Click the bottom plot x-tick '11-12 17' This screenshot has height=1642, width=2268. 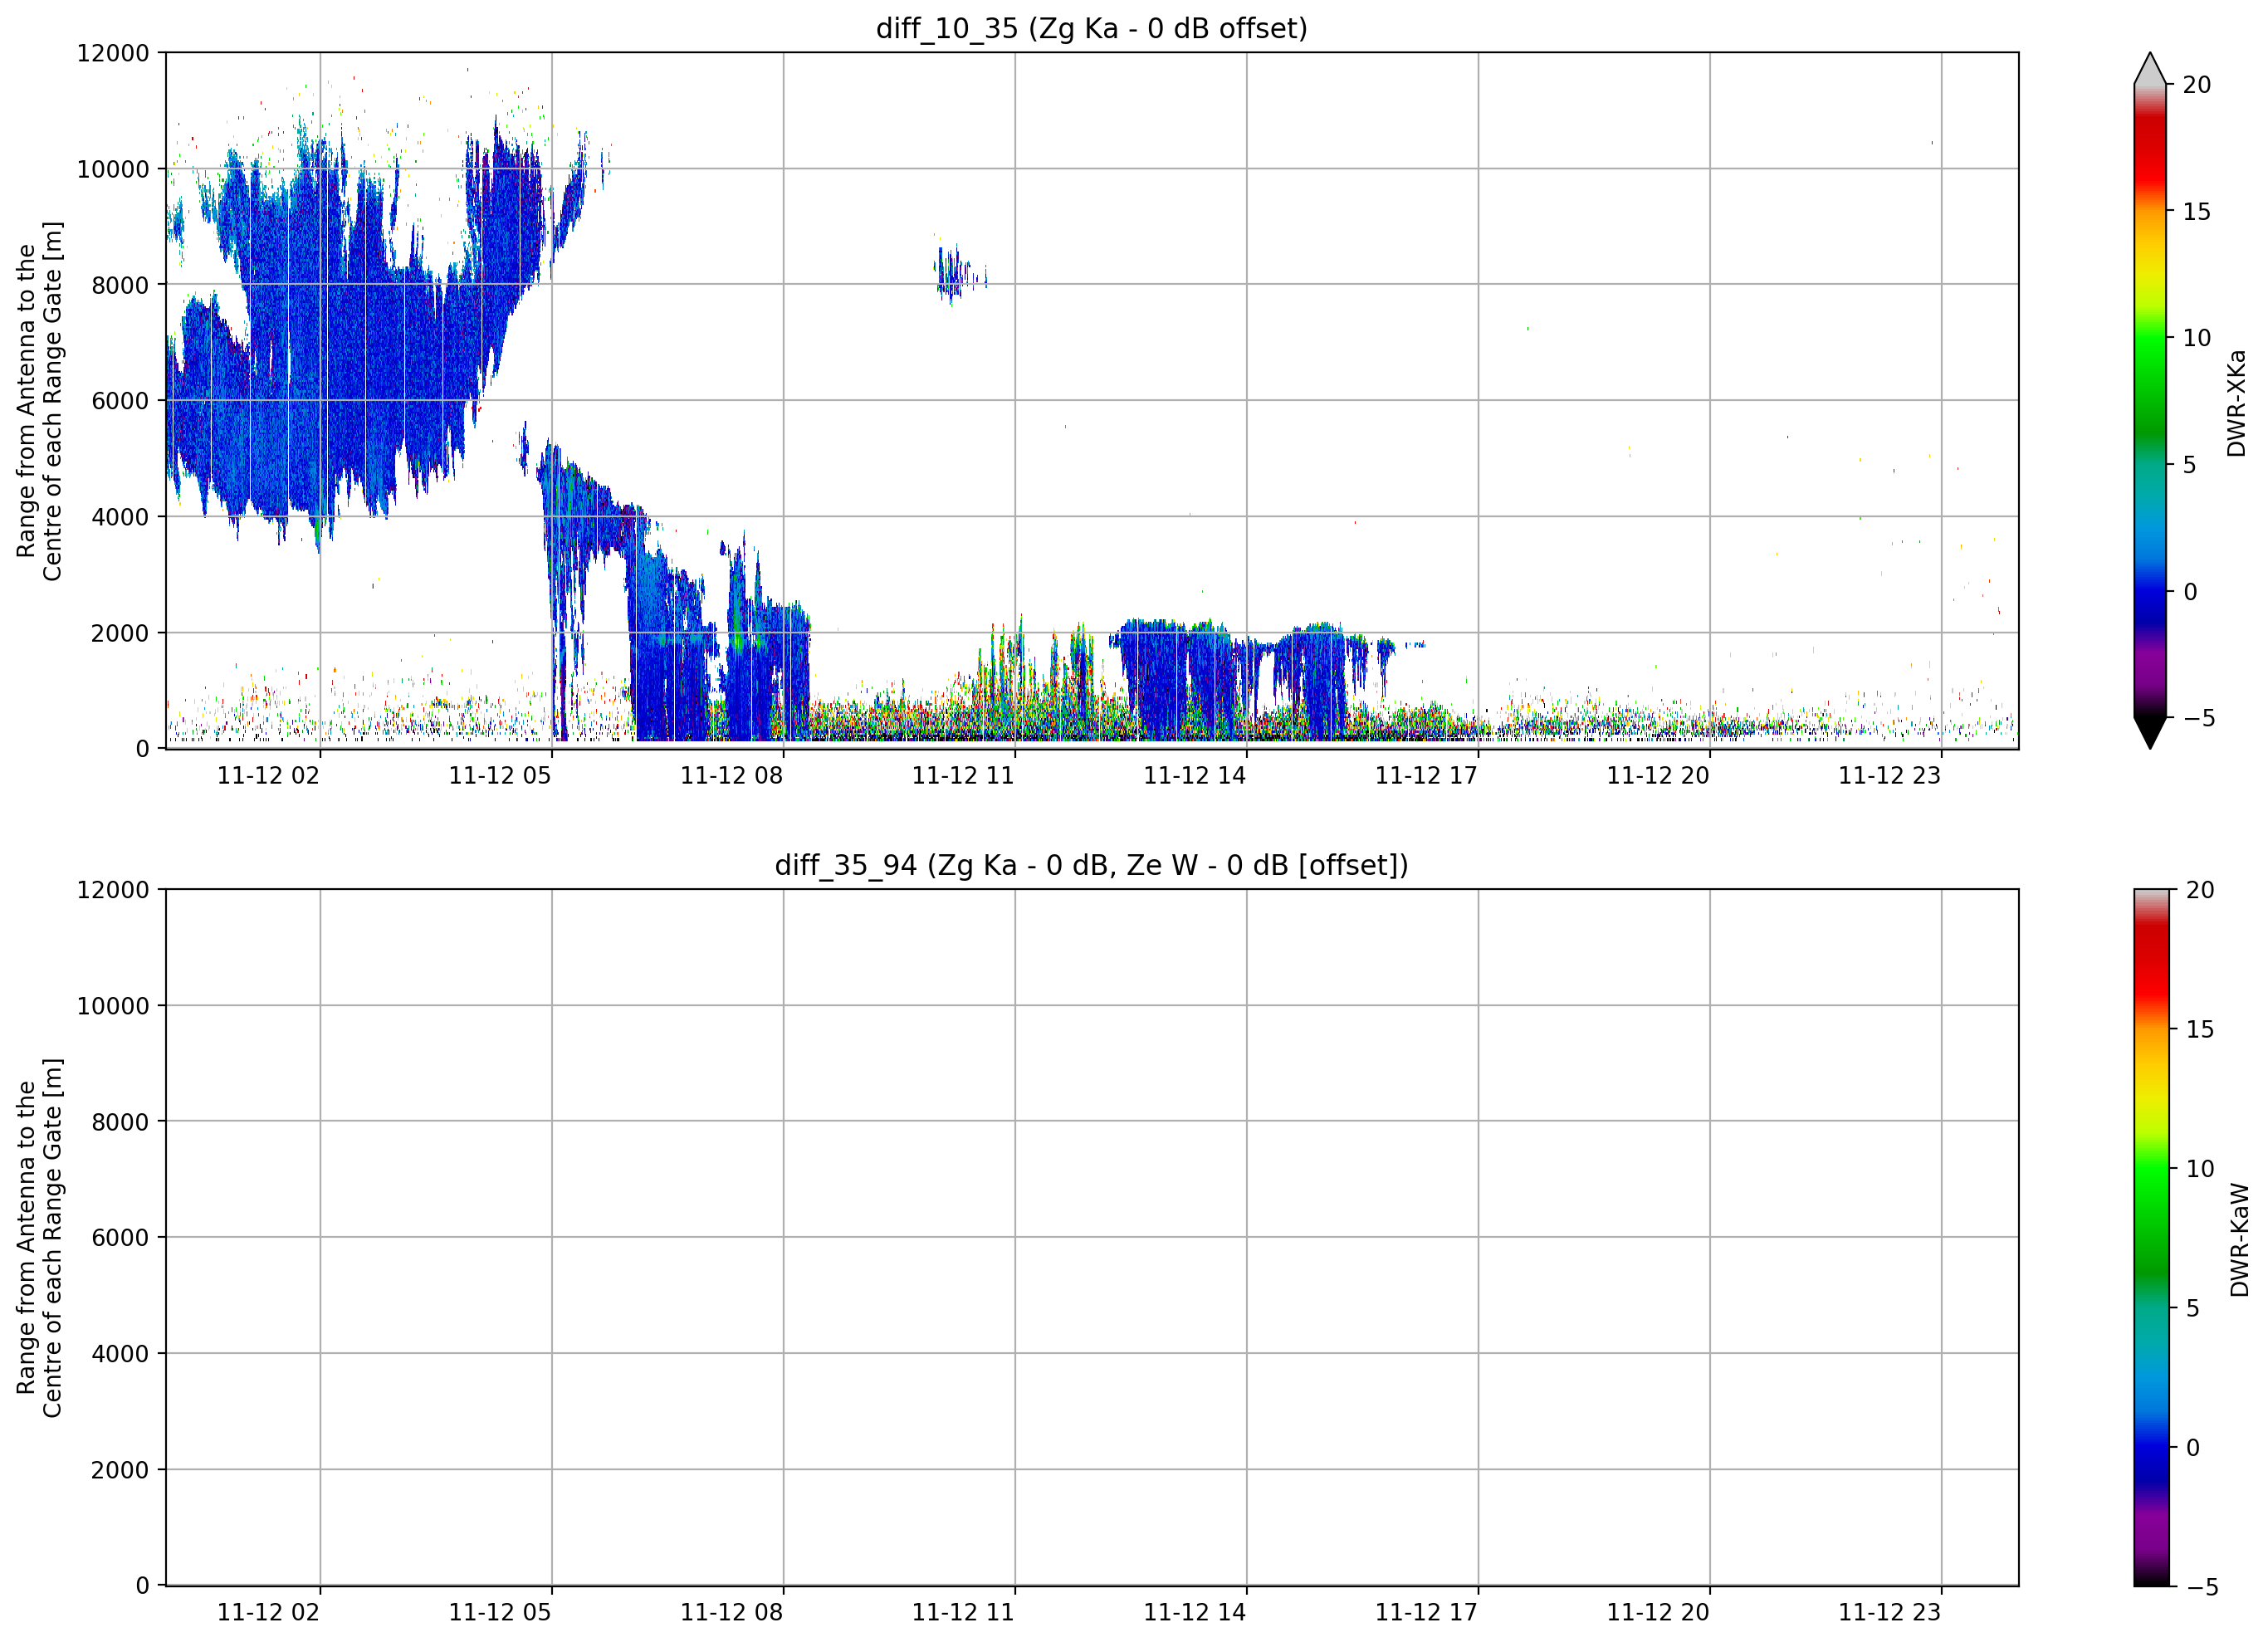[x=1426, y=1613]
